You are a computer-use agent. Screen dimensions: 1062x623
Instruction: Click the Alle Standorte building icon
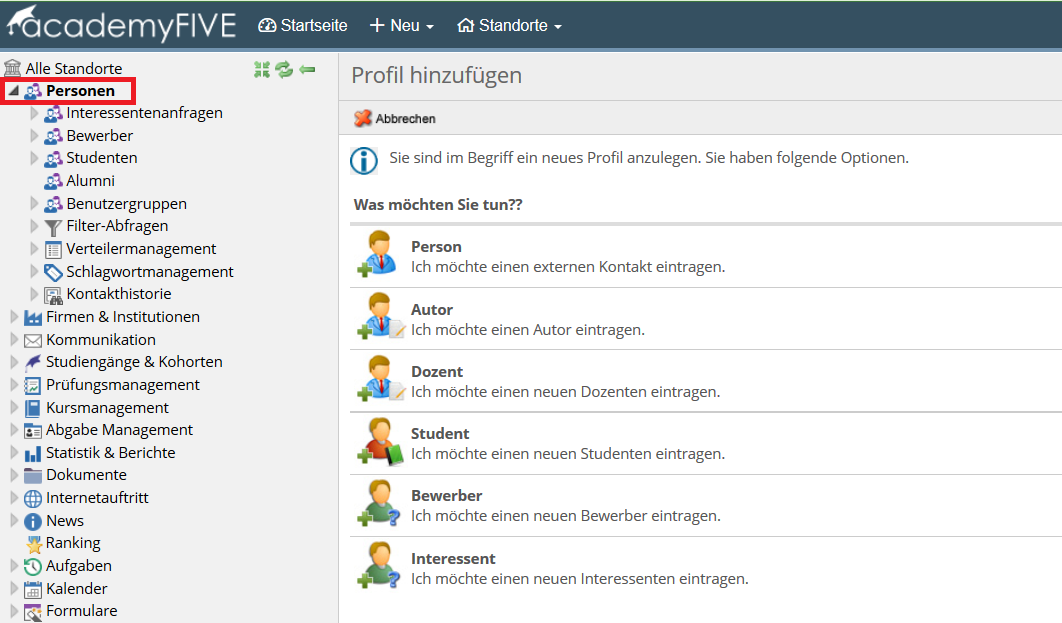click(x=12, y=68)
